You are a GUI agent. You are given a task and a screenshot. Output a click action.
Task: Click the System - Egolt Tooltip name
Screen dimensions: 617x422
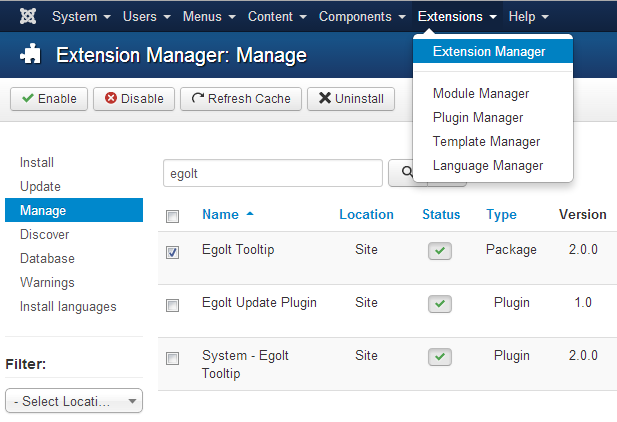245,364
